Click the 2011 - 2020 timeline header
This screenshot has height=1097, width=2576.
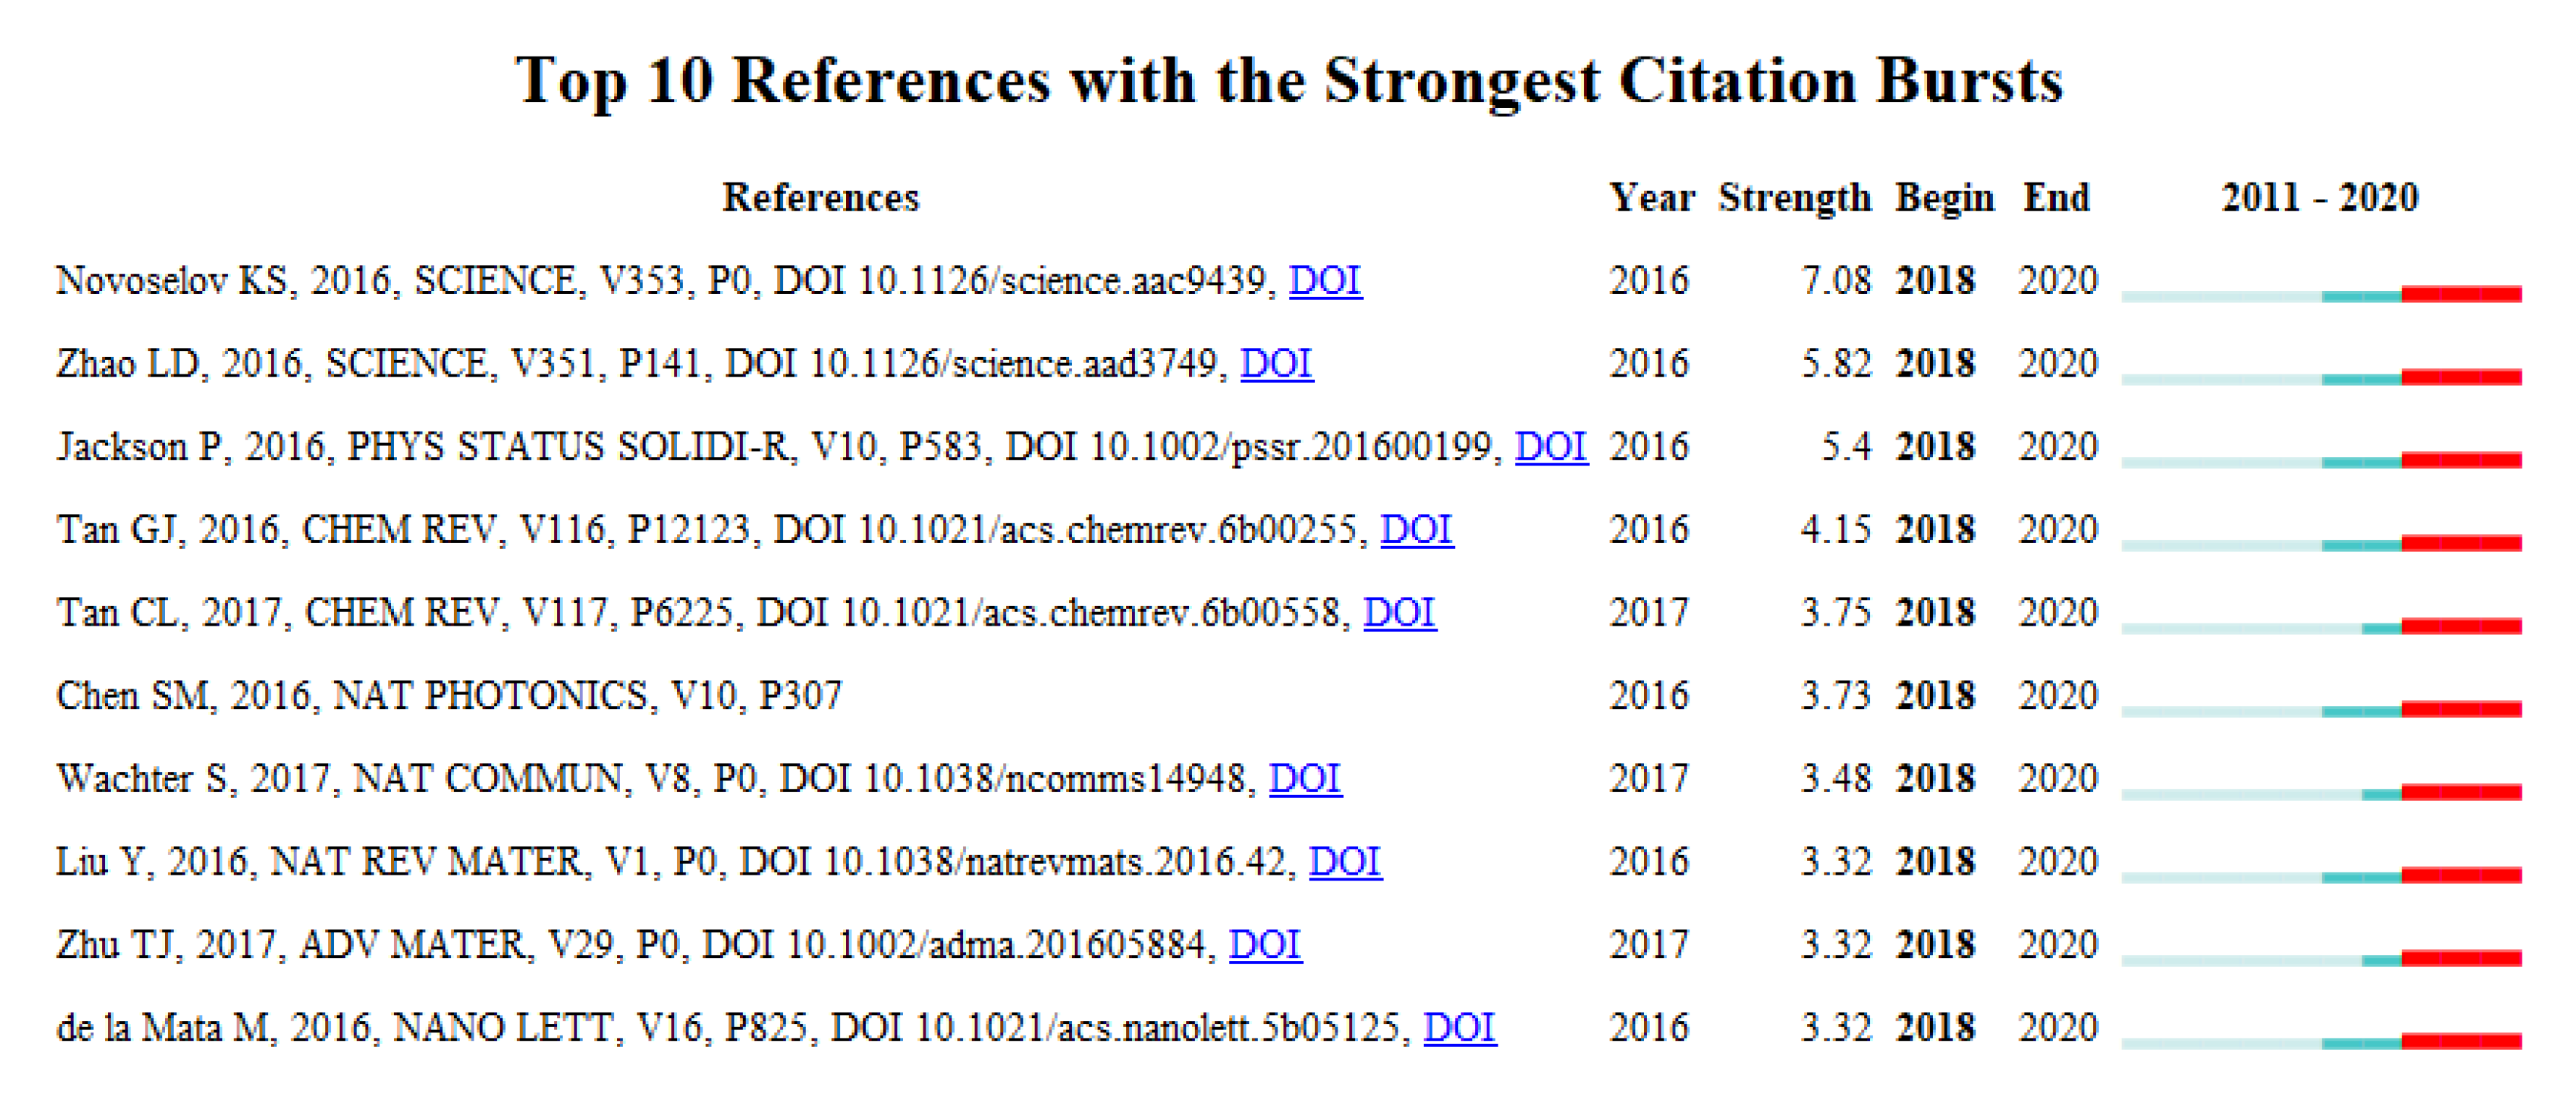[x=2319, y=197]
